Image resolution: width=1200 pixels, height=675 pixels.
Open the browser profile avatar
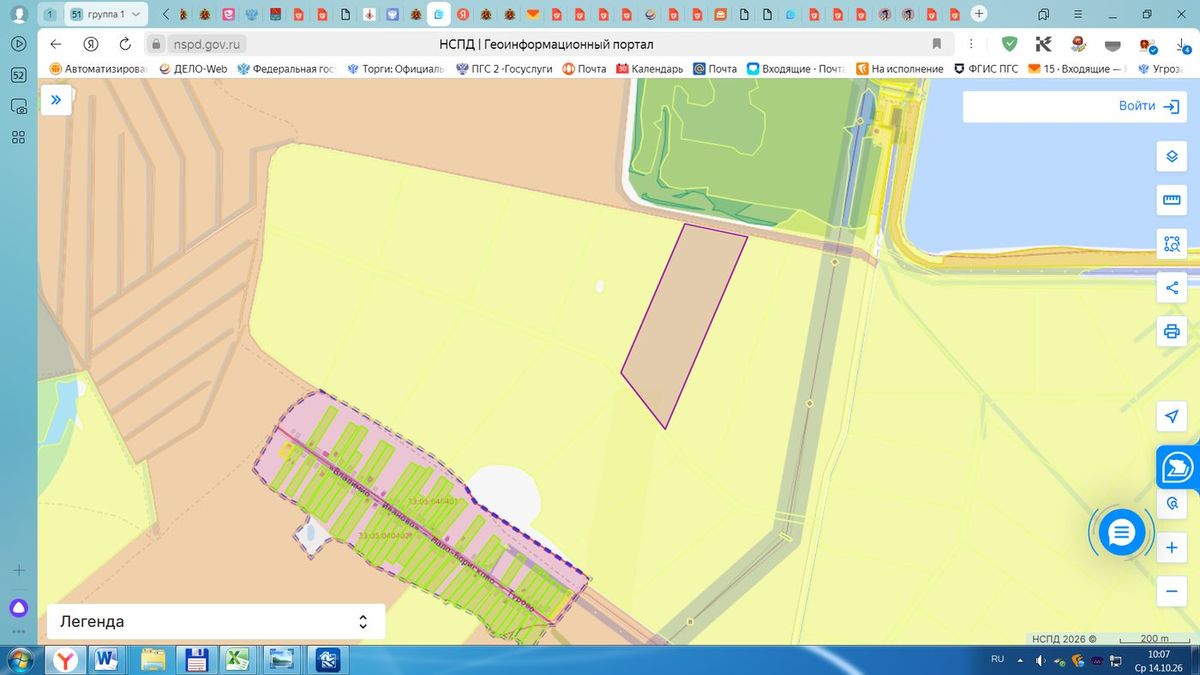[x=18, y=14]
